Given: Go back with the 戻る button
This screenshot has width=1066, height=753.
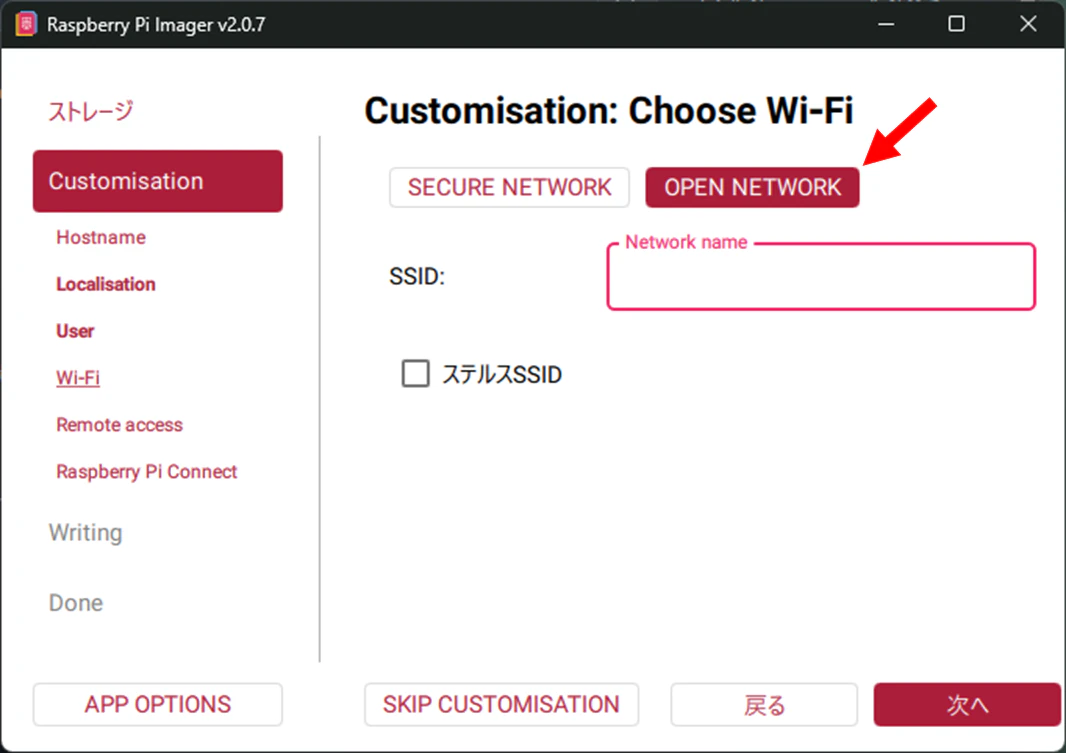Looking at the screenshot, I should pyautogui.click(x=764, y=705).
